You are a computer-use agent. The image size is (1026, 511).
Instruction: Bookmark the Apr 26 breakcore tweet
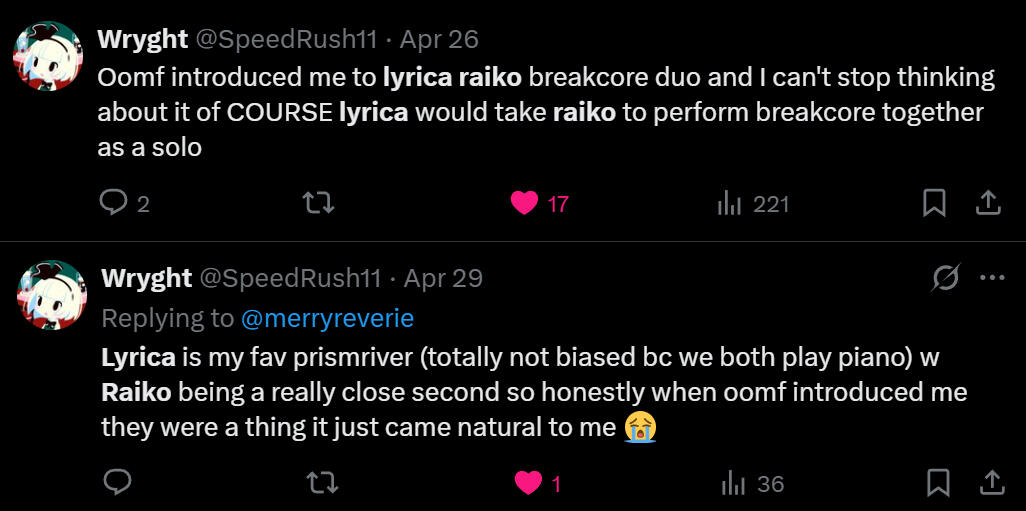click(x=934, y=204)
